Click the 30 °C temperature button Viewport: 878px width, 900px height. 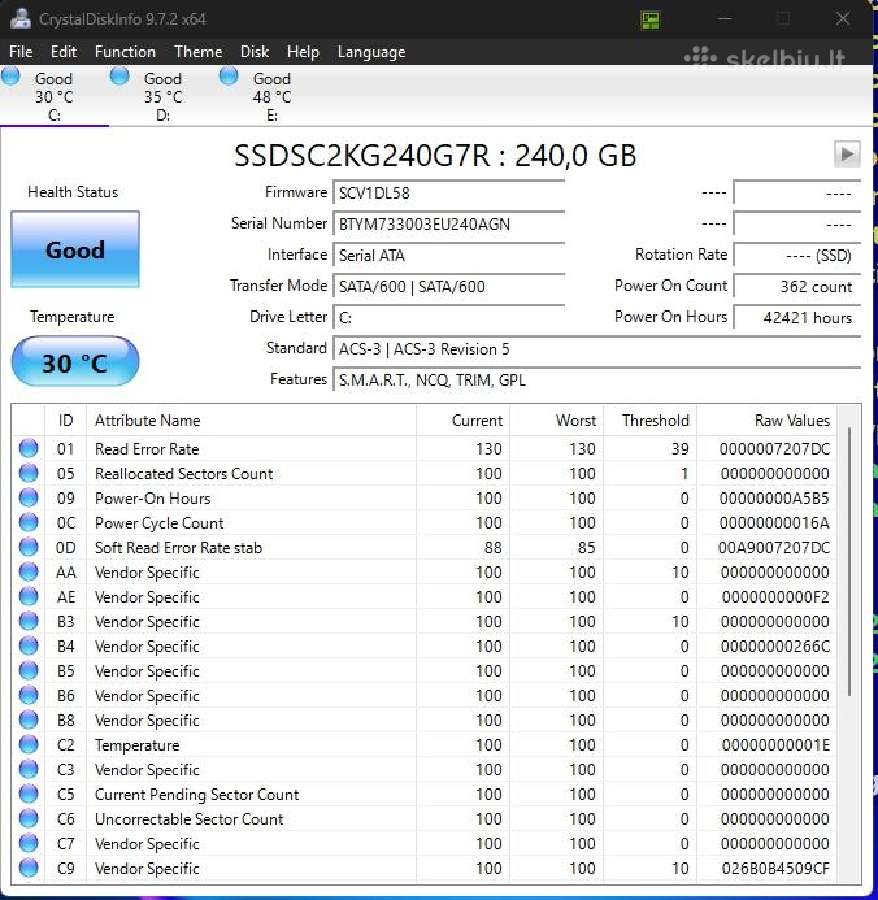(x=75, y=362)
